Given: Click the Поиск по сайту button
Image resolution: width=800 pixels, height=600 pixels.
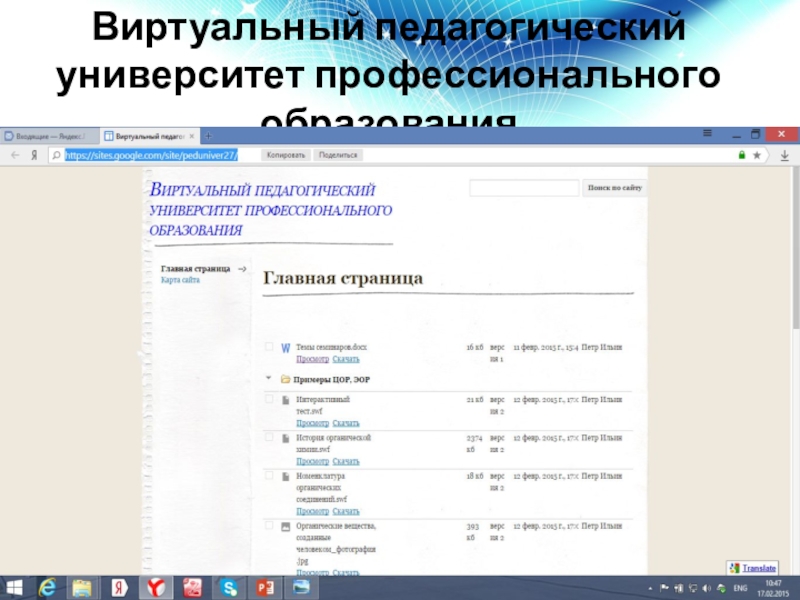Looking at the screenshot, I should click(x=614, y=188).
